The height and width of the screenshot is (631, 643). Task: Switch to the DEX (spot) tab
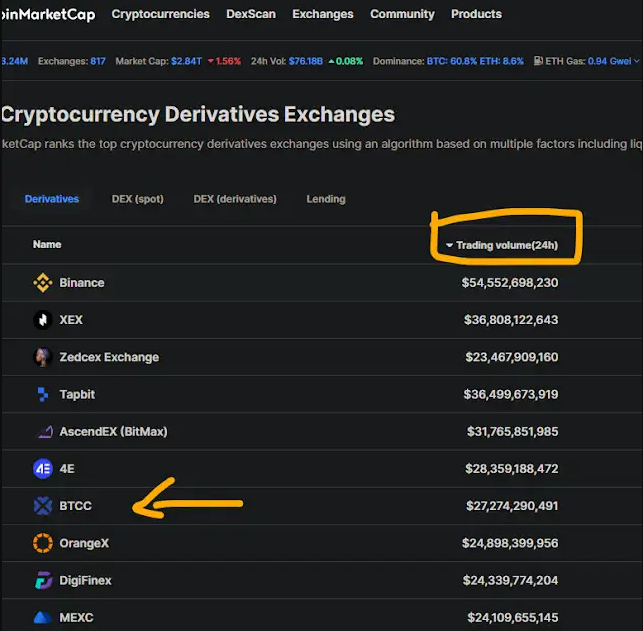tap(138, 199)
